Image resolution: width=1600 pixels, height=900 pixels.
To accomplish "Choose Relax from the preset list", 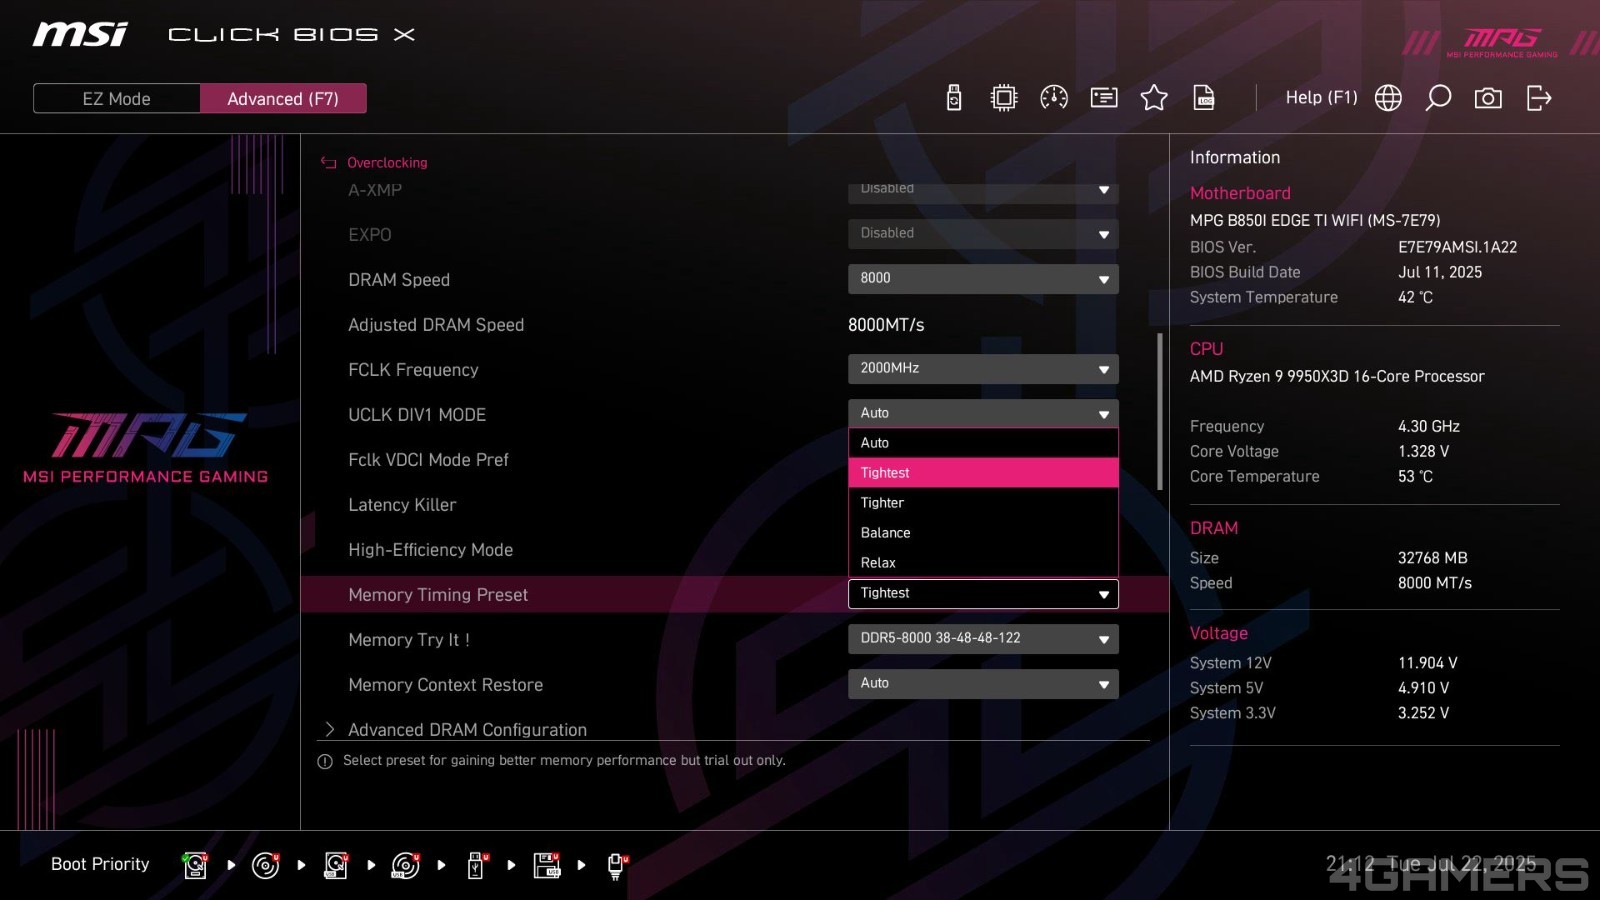I will coord(983,563).
